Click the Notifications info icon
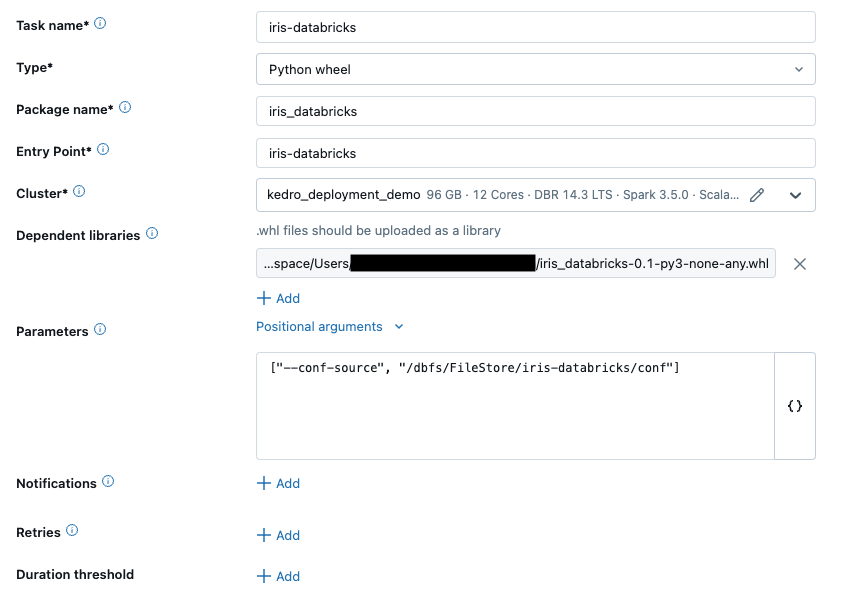Image resolution: width=868 pixels, height=596 pixels. tap(106, 482)
